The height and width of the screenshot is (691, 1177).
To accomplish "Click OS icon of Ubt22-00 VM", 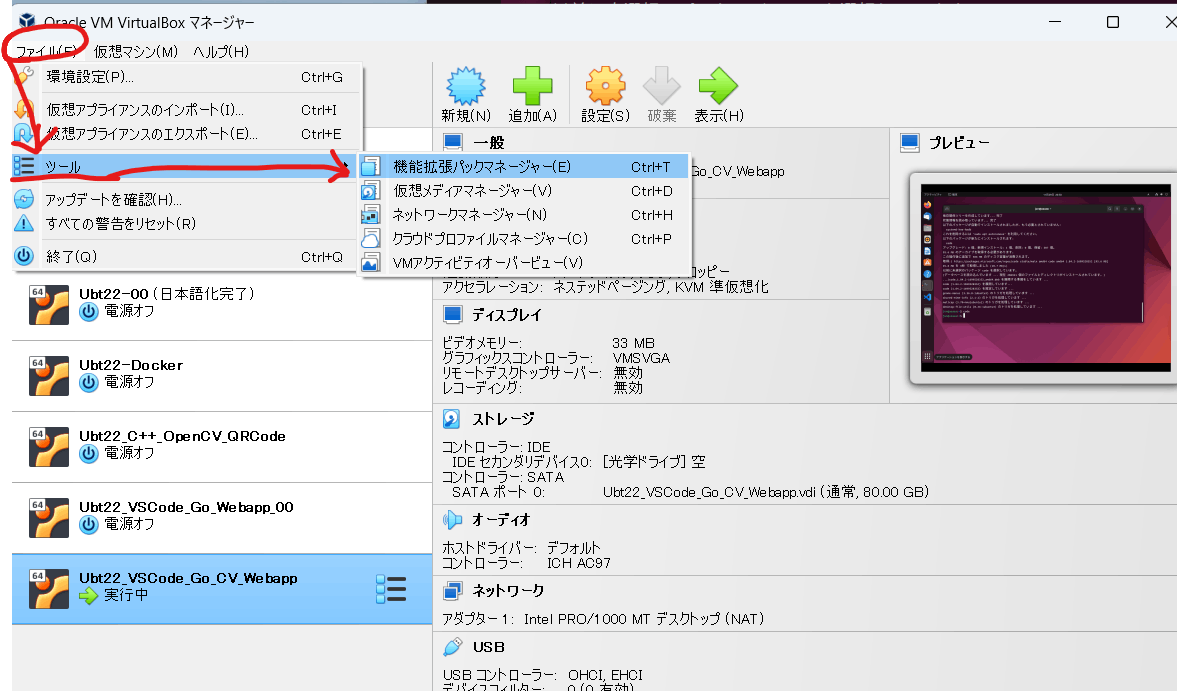I will (49, 305).
